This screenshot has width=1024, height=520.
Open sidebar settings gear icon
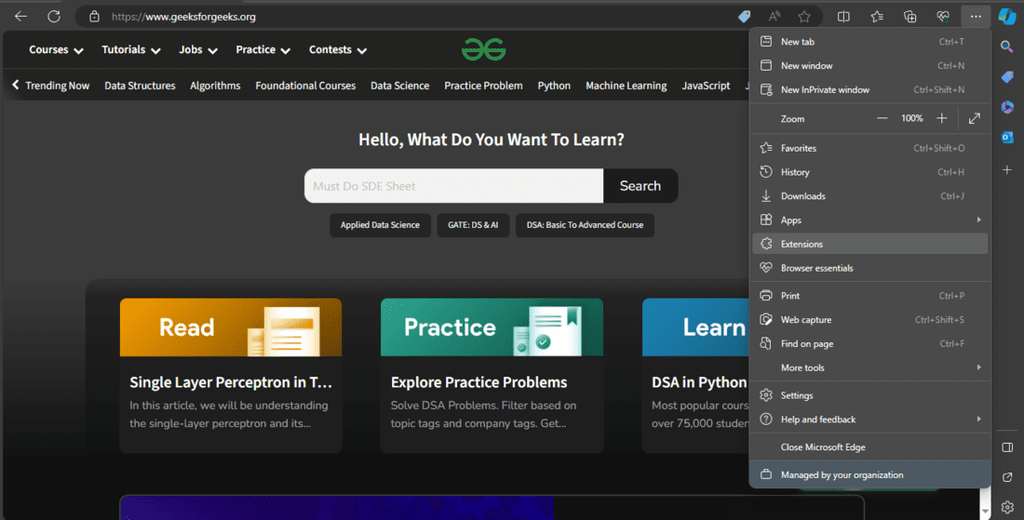point(1007,507)
